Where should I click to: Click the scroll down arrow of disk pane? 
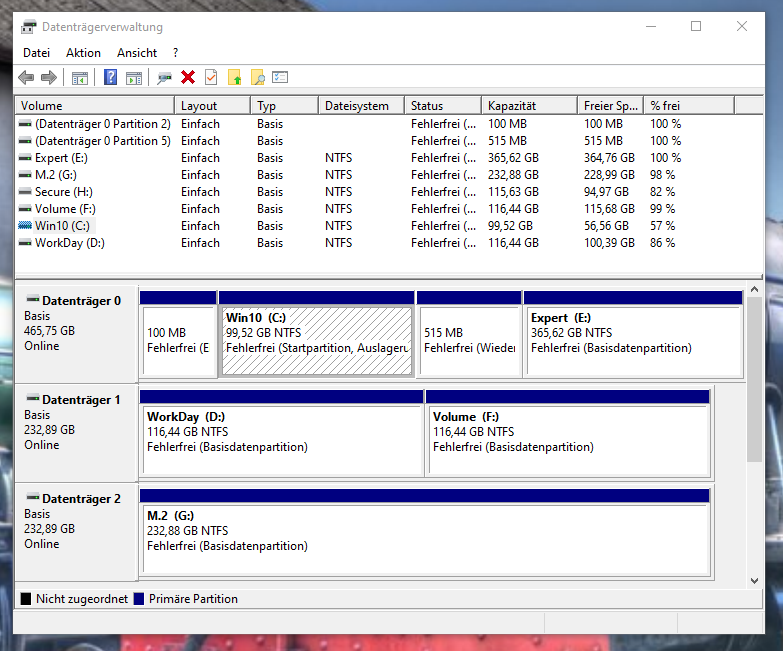755,581
